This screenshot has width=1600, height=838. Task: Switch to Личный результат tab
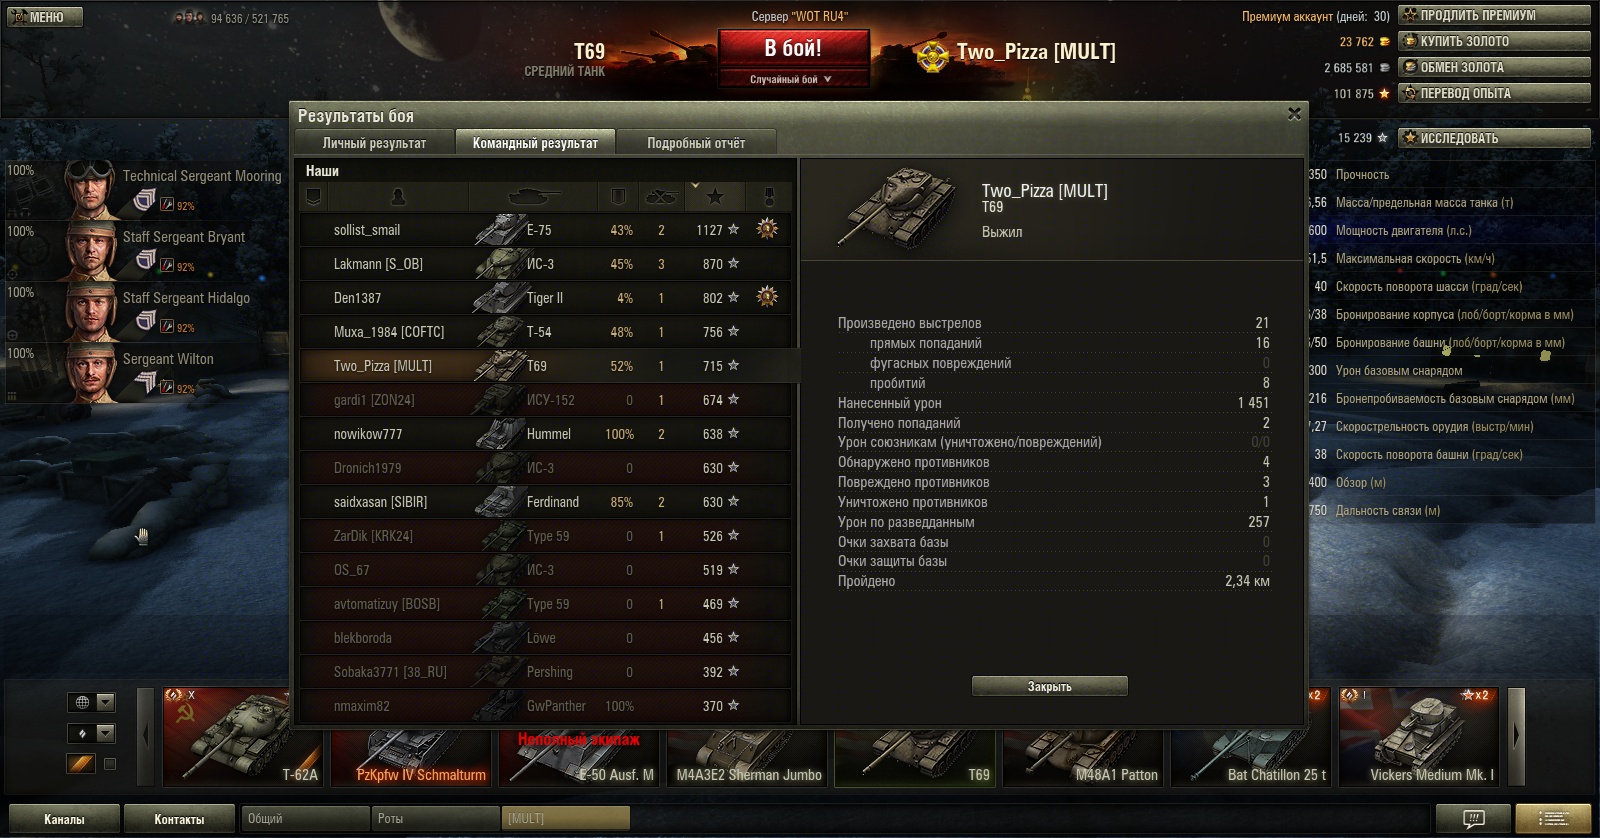375,143
